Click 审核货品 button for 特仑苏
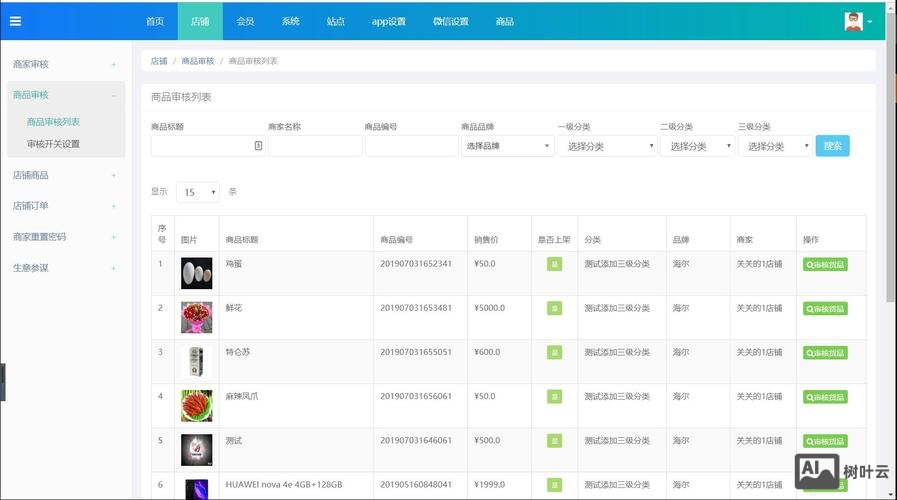Image resolution: width=897 pixels, height=500 pixels. [x=825, y=353]
